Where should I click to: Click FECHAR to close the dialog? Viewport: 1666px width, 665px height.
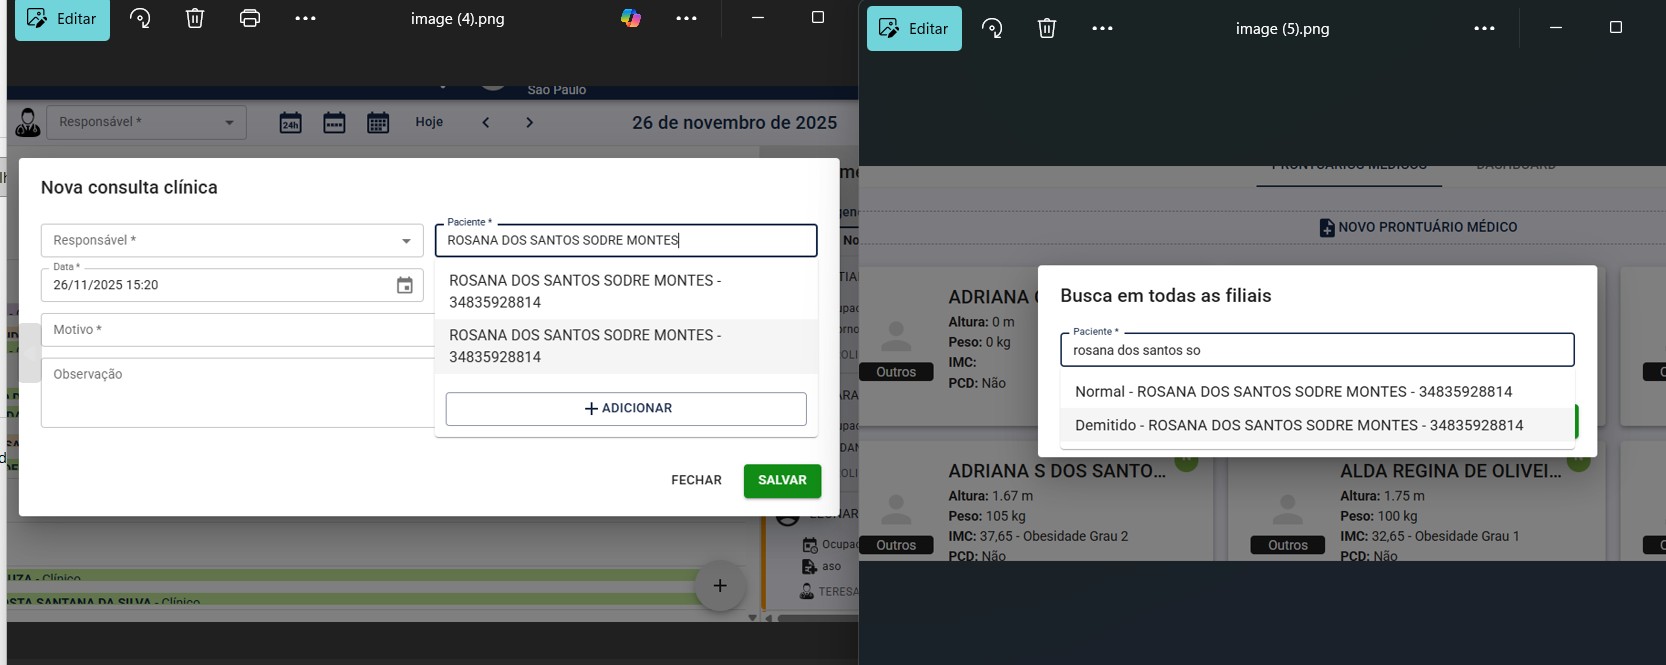click(696, 480)
